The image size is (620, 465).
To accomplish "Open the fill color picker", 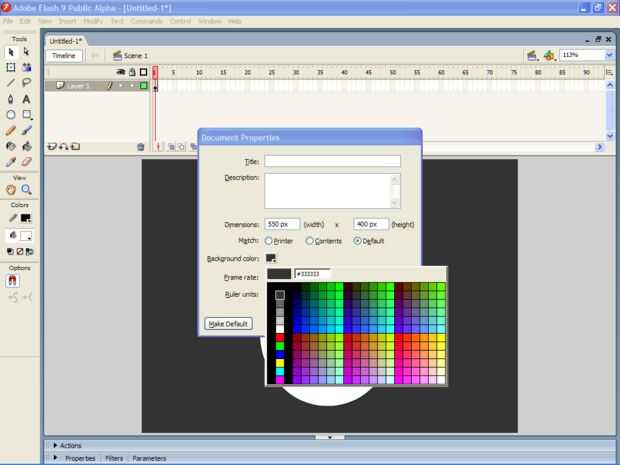I will (26, 236).
